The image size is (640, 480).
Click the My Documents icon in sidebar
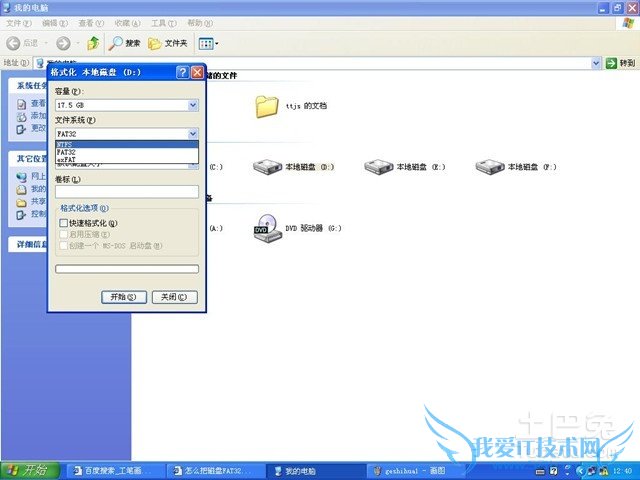(x=21, y=189)
